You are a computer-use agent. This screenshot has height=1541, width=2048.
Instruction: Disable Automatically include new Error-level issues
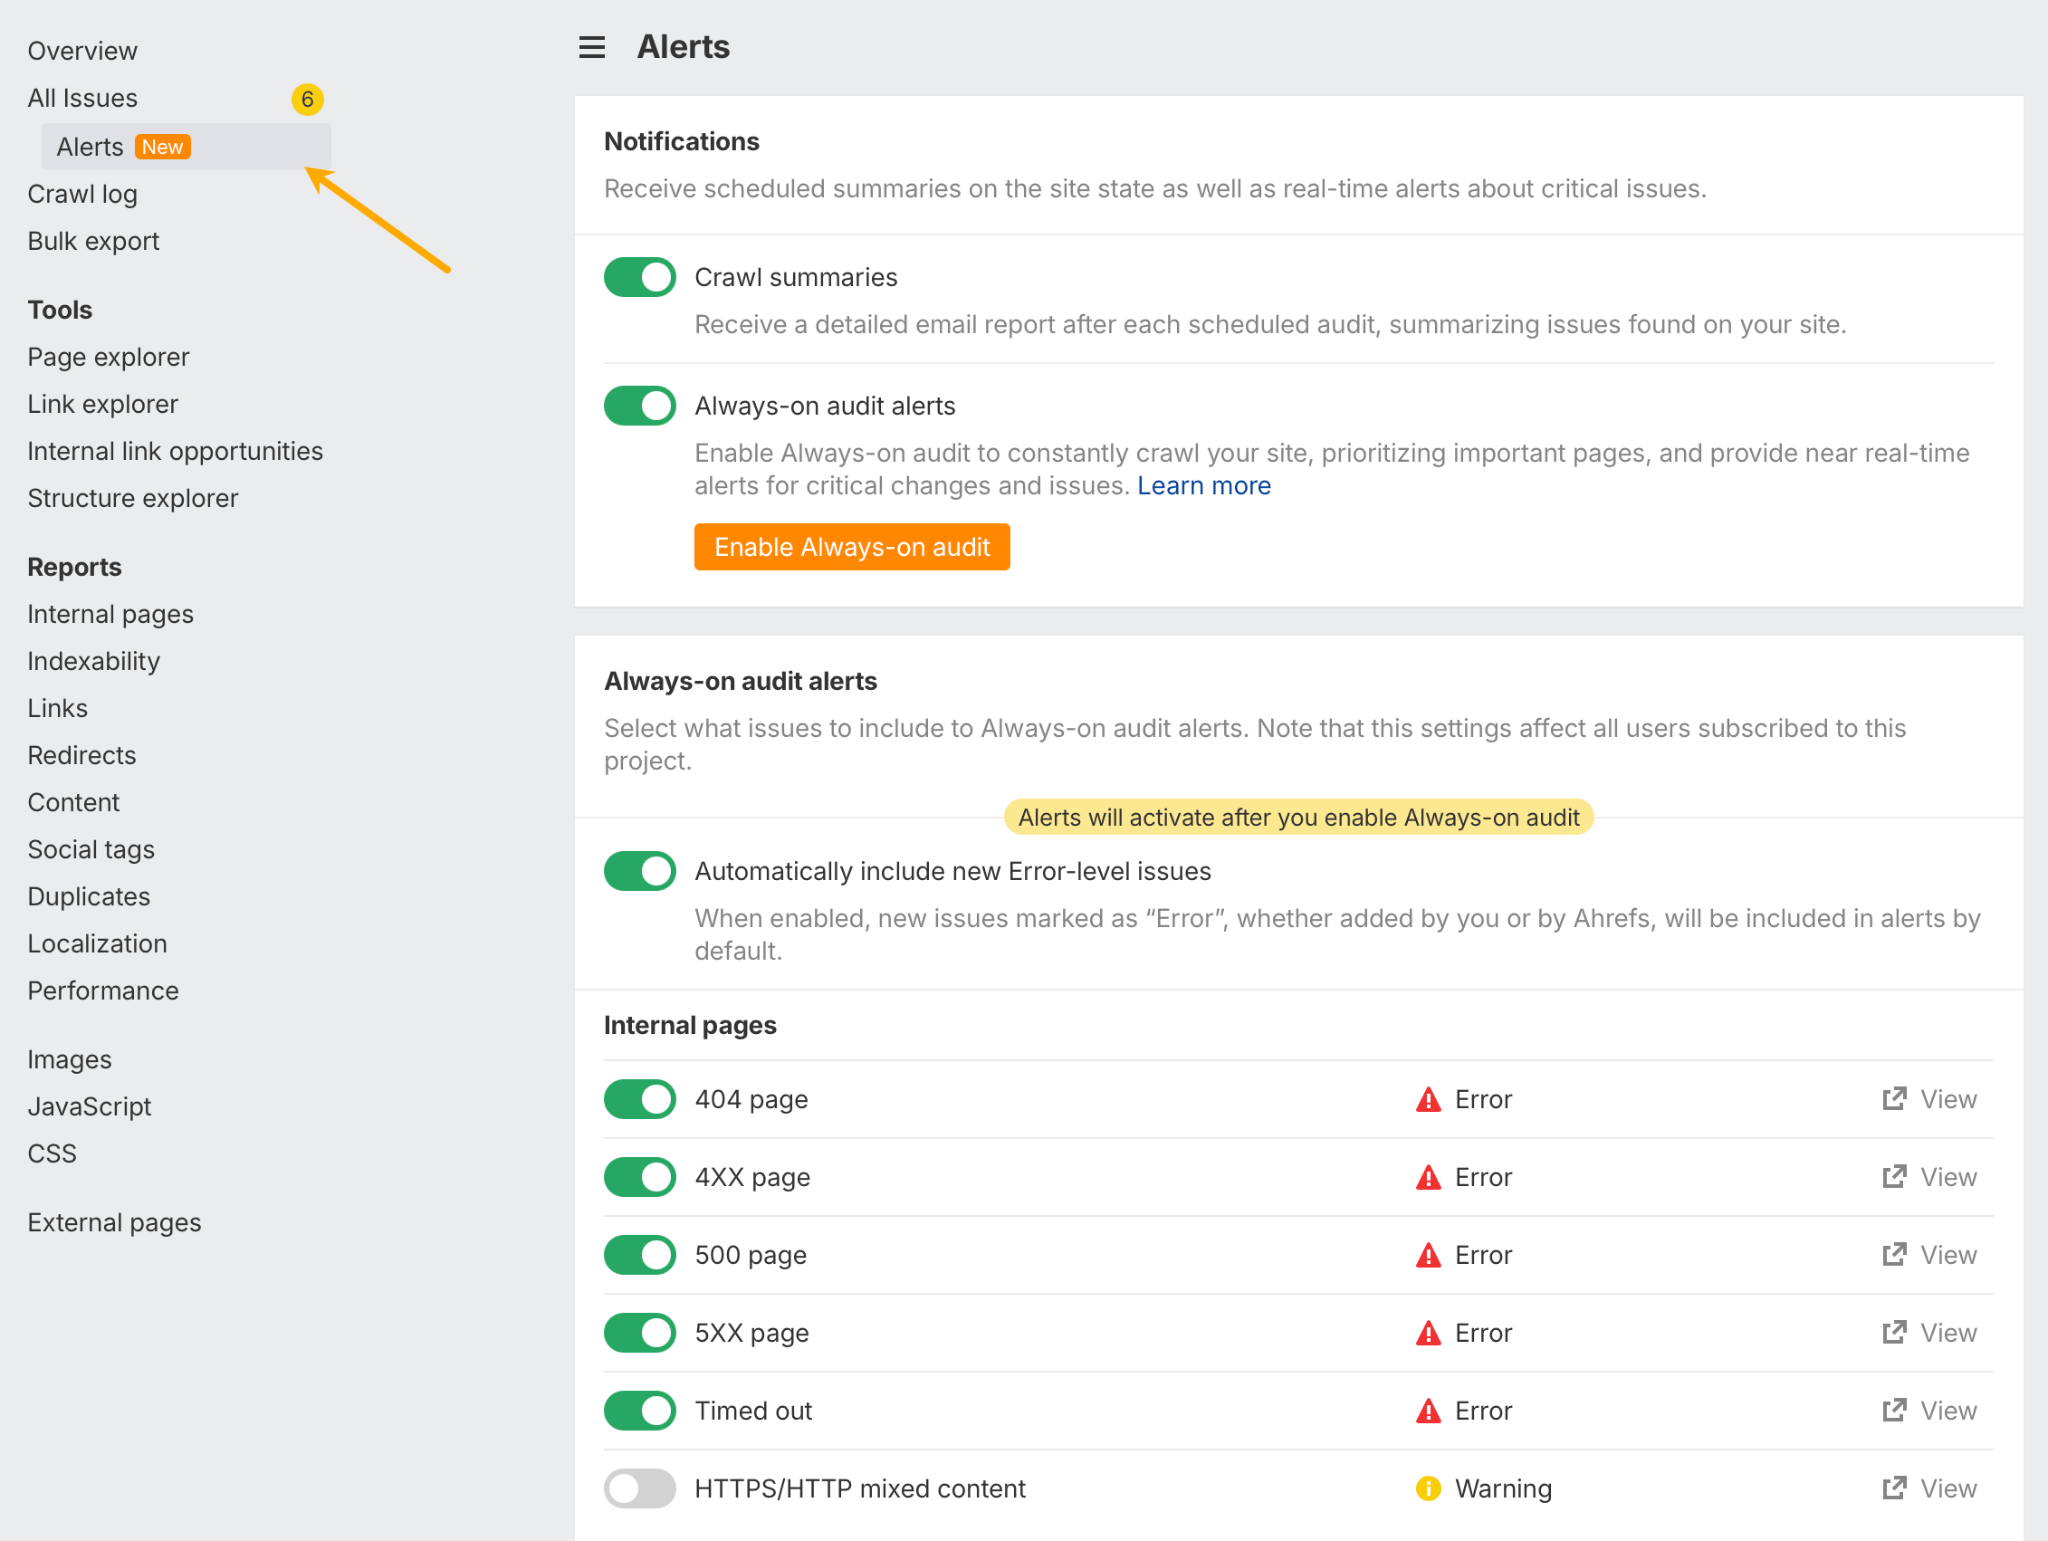click(x=639, y=870)
